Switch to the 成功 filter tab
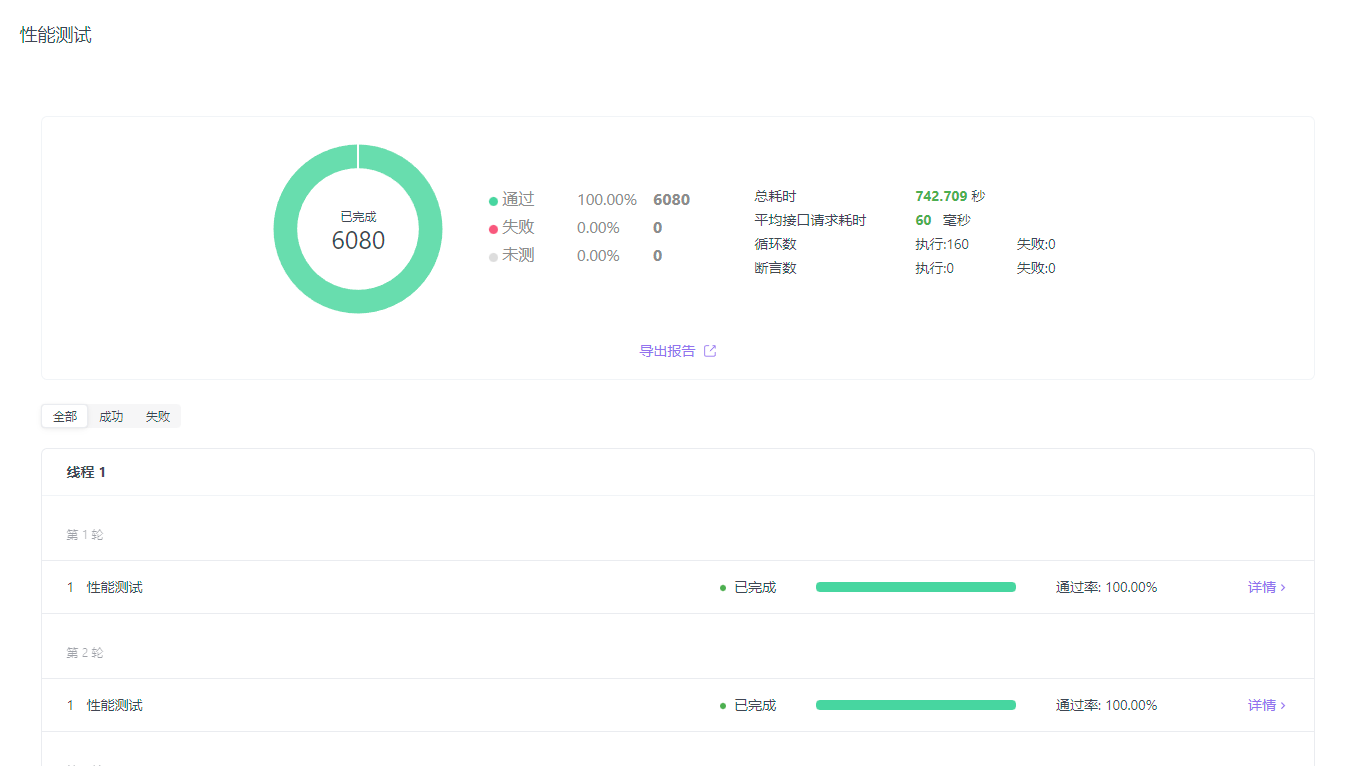The height and width of the screenshot is (766, 1349). [x=111, y=417]
